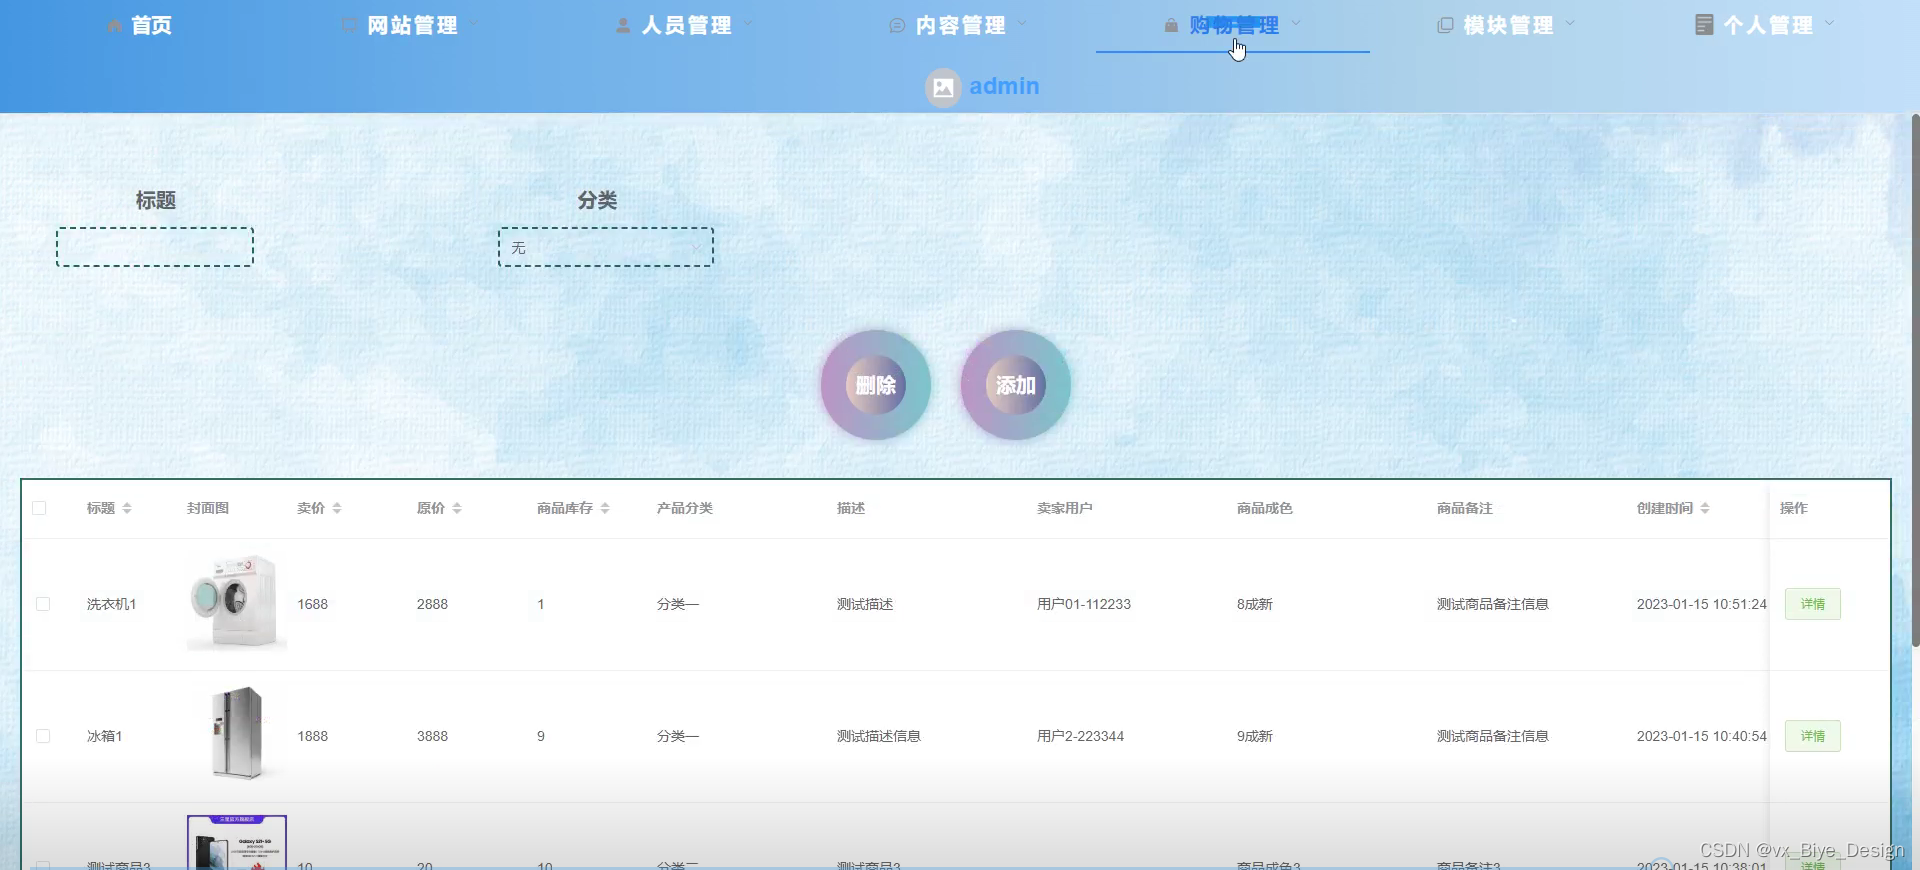Check the row checkbox for 冰箱1
1920x870 pixels.
point(43,736)
